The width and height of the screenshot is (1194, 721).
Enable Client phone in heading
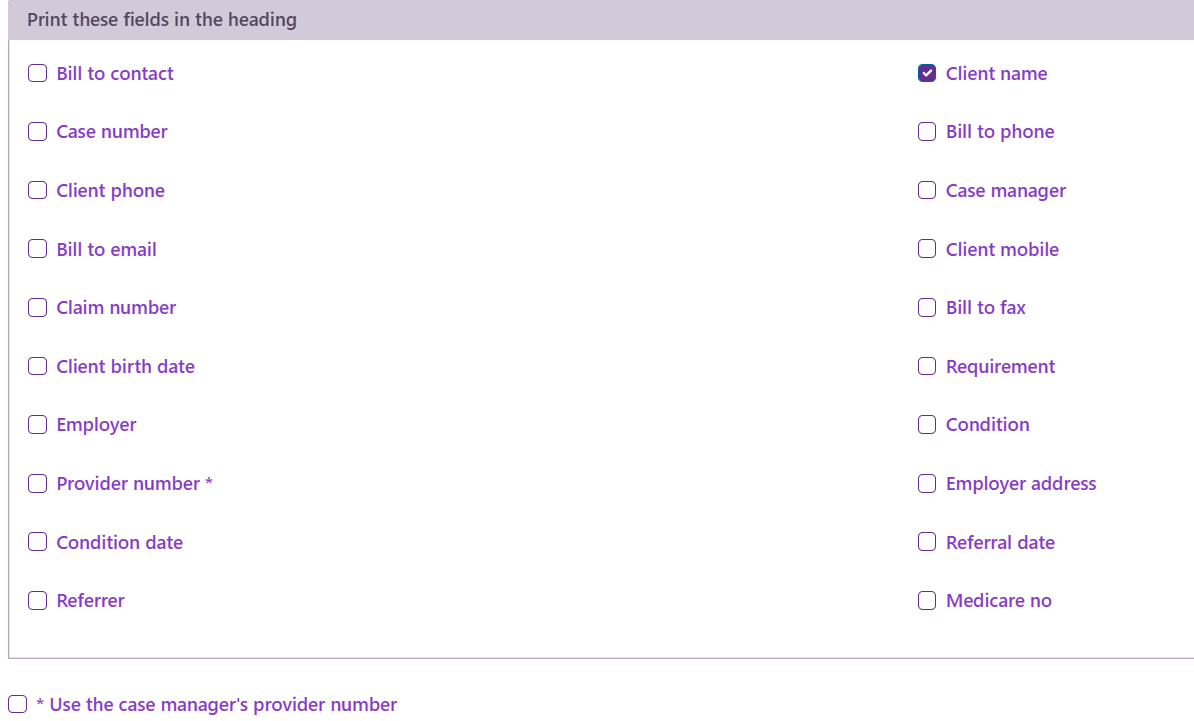38,190
